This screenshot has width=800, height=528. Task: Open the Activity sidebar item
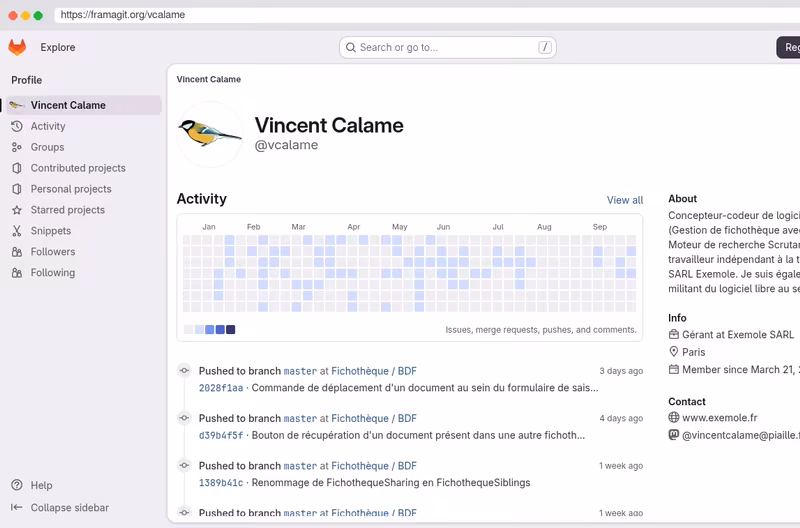84,126
